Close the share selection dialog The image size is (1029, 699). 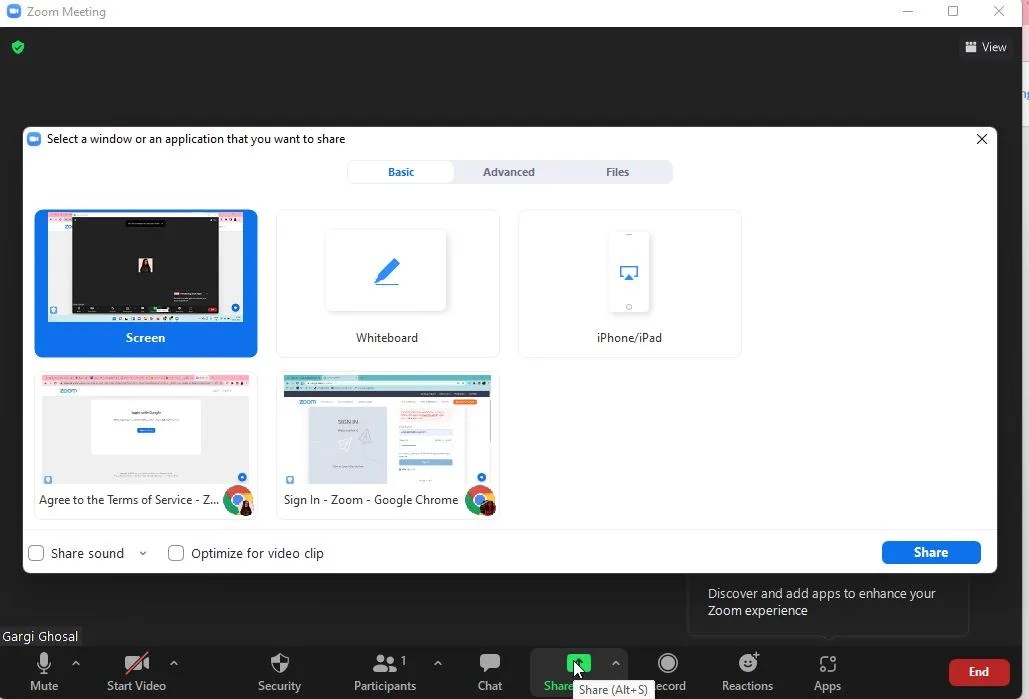pos(982,139)
